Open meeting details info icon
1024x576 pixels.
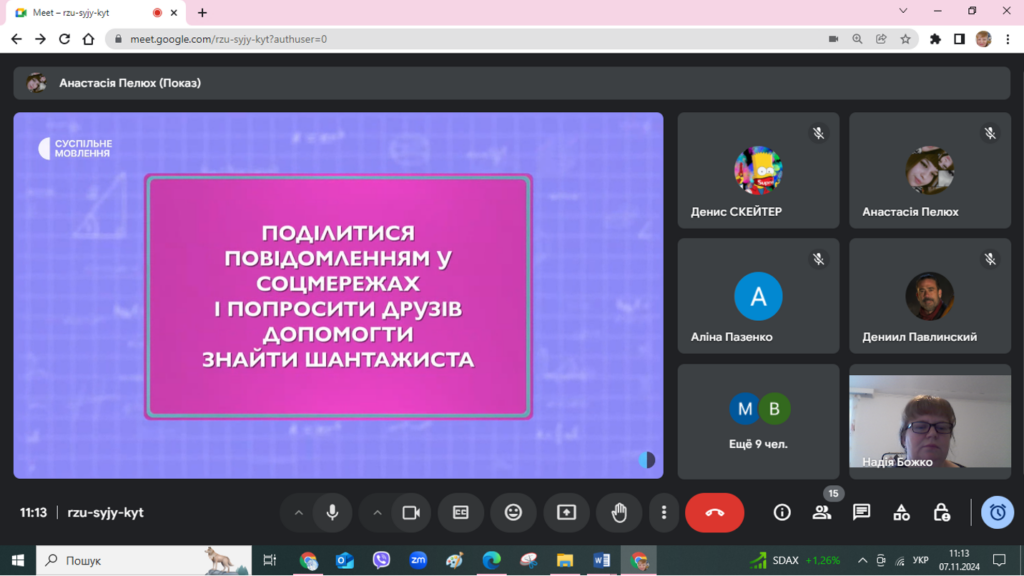[782, 513]
